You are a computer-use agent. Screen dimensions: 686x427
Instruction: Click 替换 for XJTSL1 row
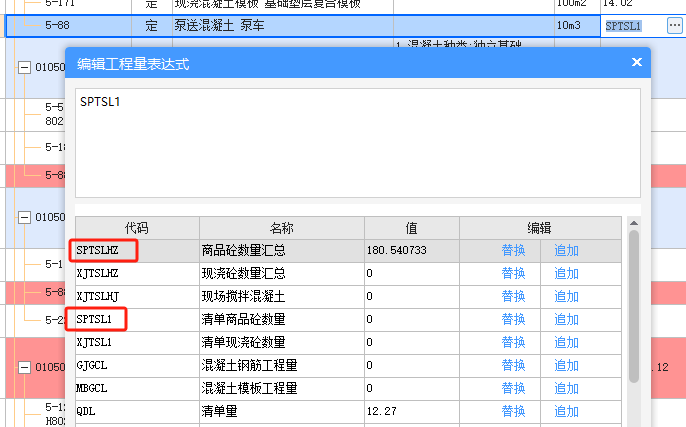(513, 342)
